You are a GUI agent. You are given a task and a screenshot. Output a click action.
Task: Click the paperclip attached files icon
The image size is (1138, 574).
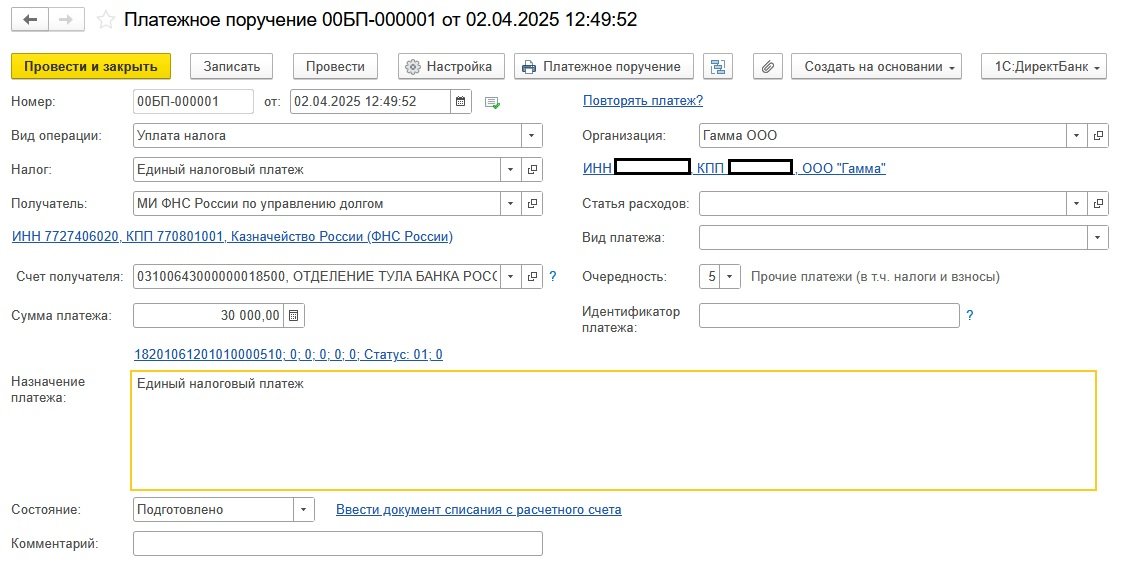pos(767,66)
